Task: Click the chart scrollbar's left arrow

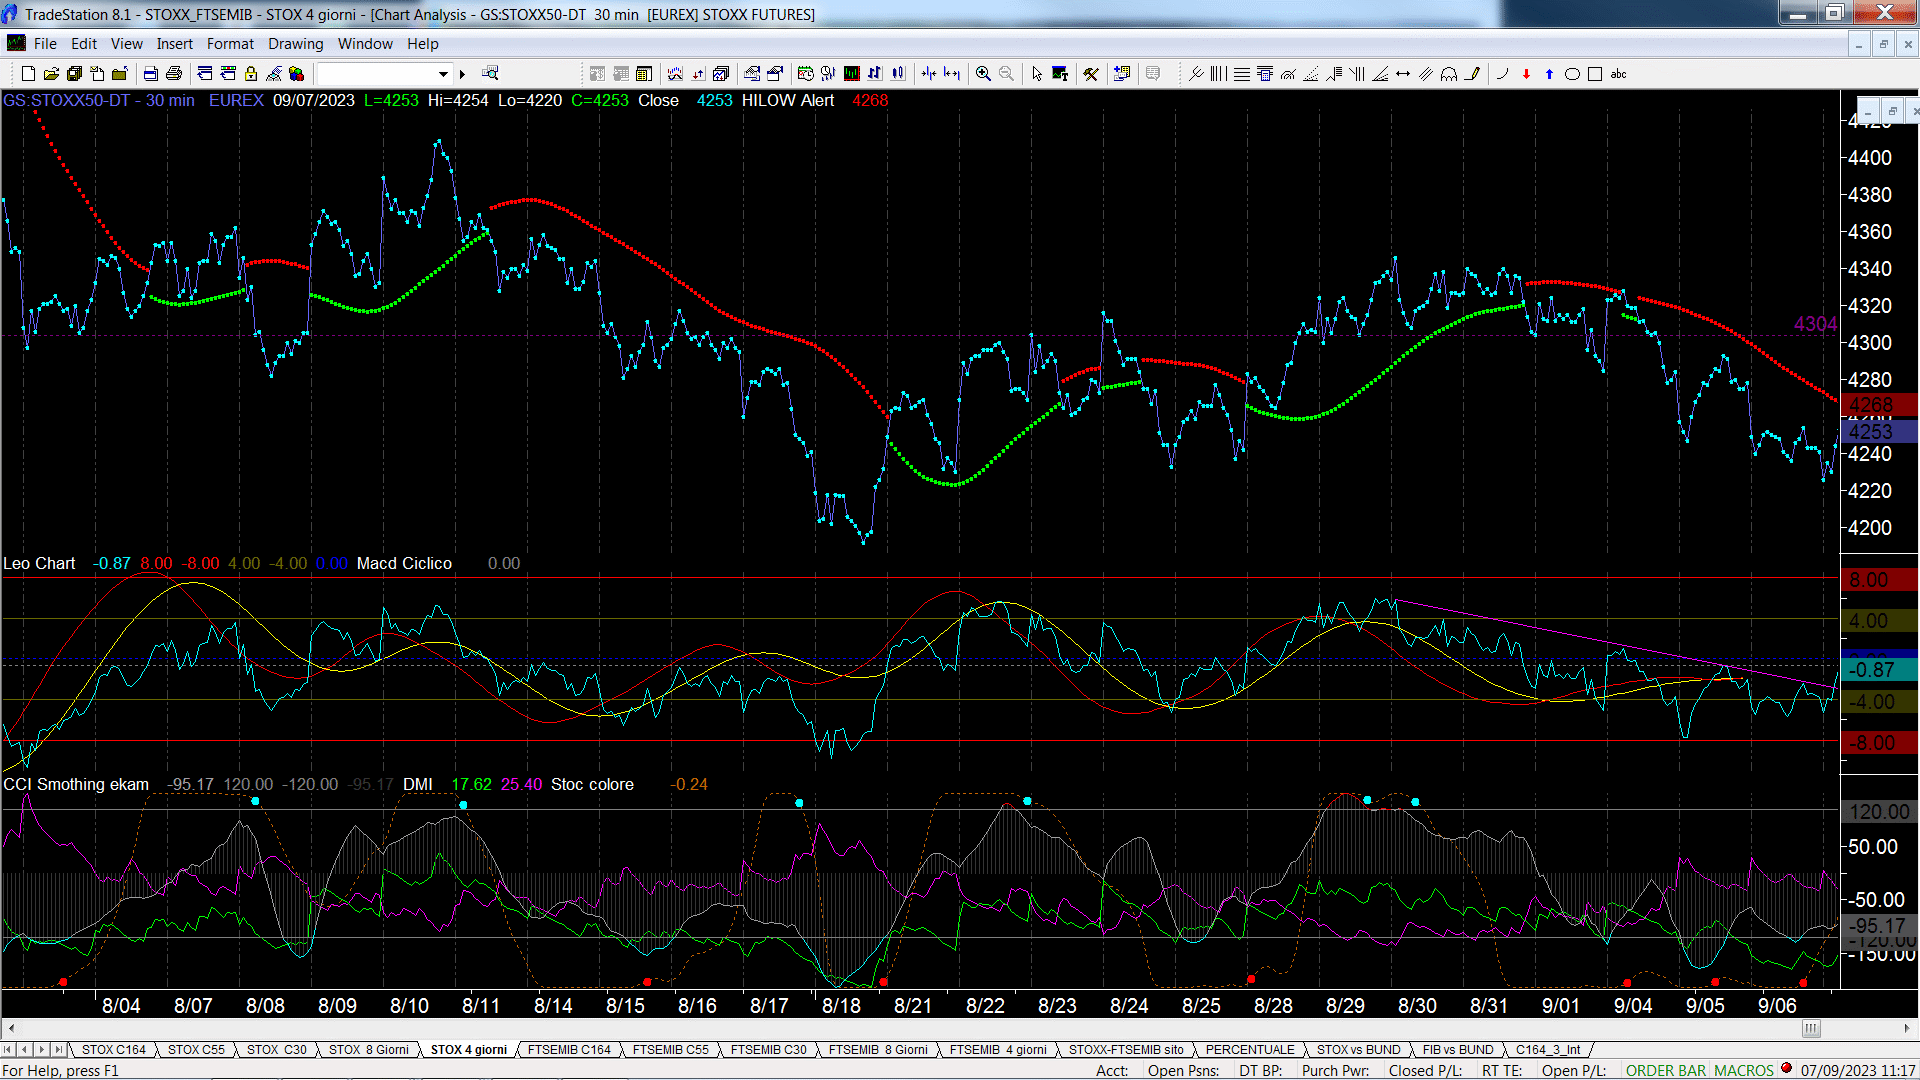Action: [x=11, y=1028]
